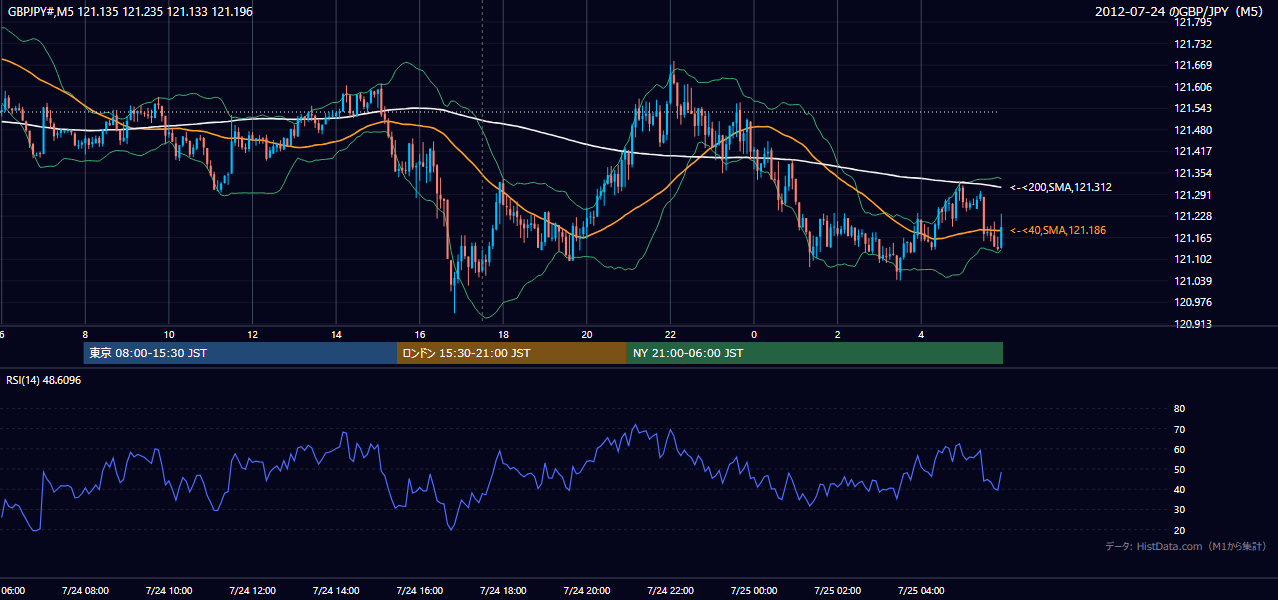Click price axis value 121.417
This screenshot has width=1278, height=600.
pyautogui.click(x=1192, y=152)
